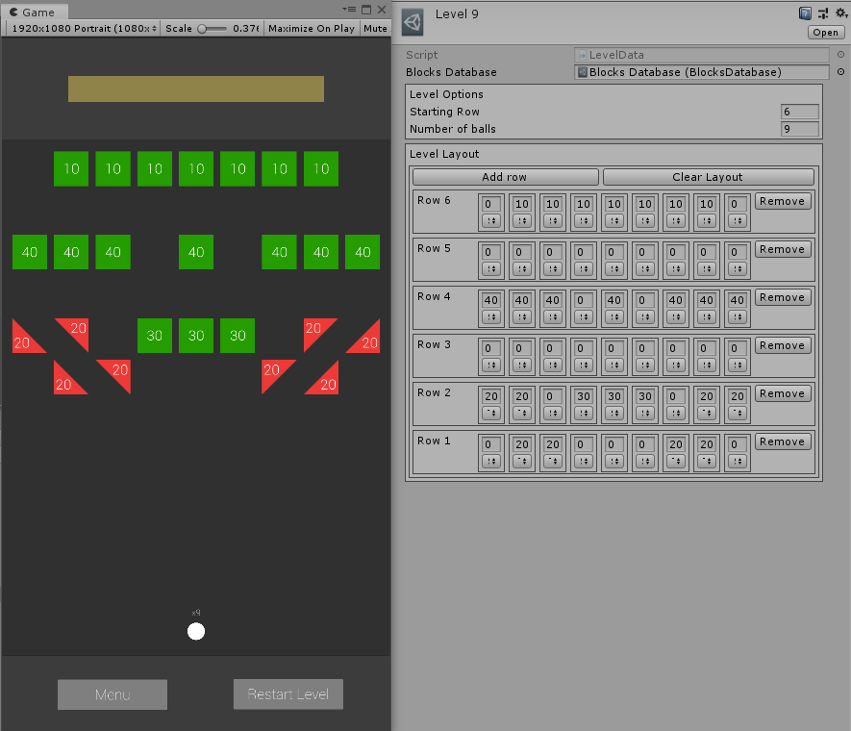
Task: Click Remove button for Row 3
Action: point(782,346)
